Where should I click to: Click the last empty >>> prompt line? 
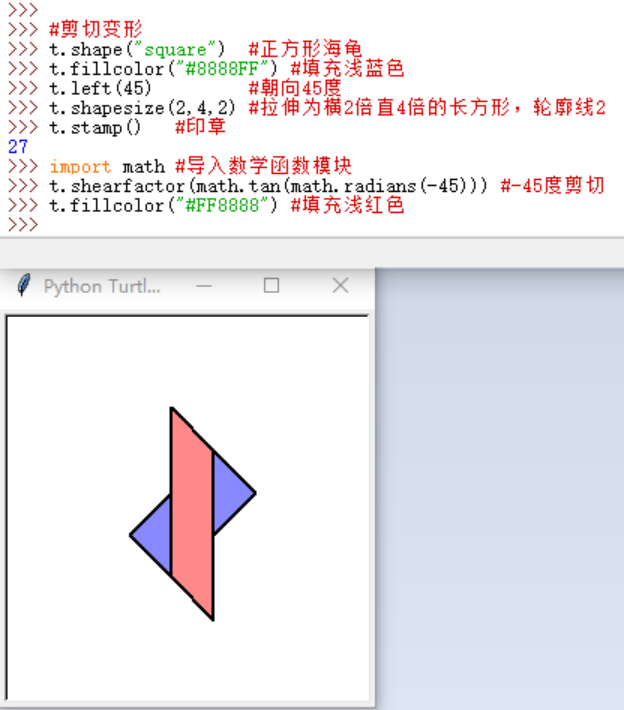23,224
